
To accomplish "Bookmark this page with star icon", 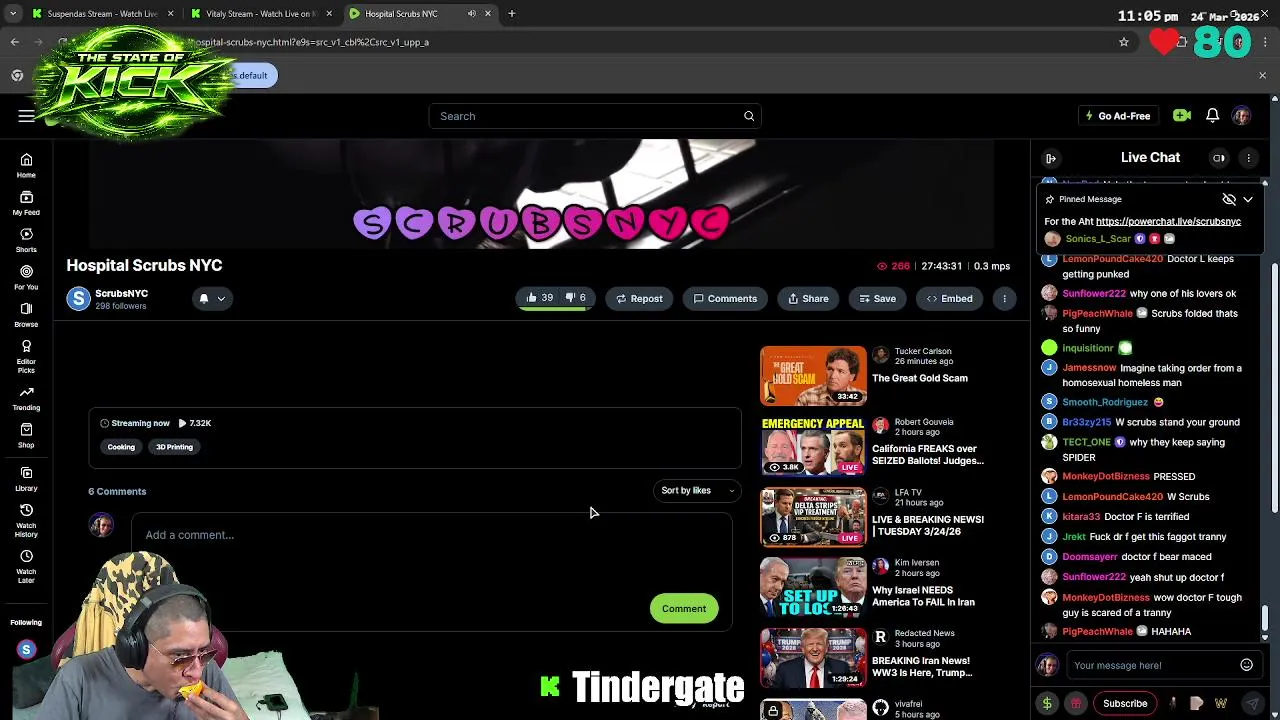I will pyautogui.click(x=1124, y=42).
